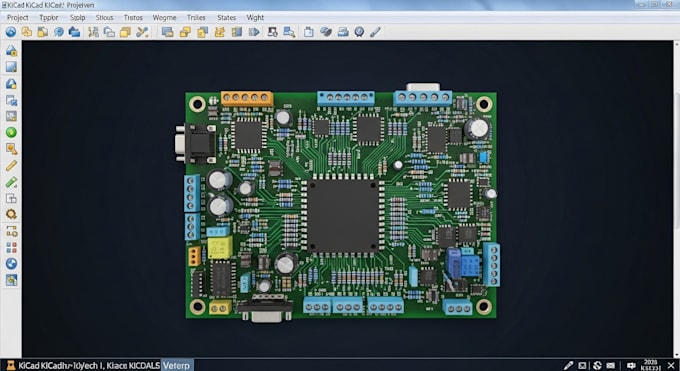This screenshot has width=680, height=371.
Task: Click the printer-like toolbar icon
Action: click(343, 32)
